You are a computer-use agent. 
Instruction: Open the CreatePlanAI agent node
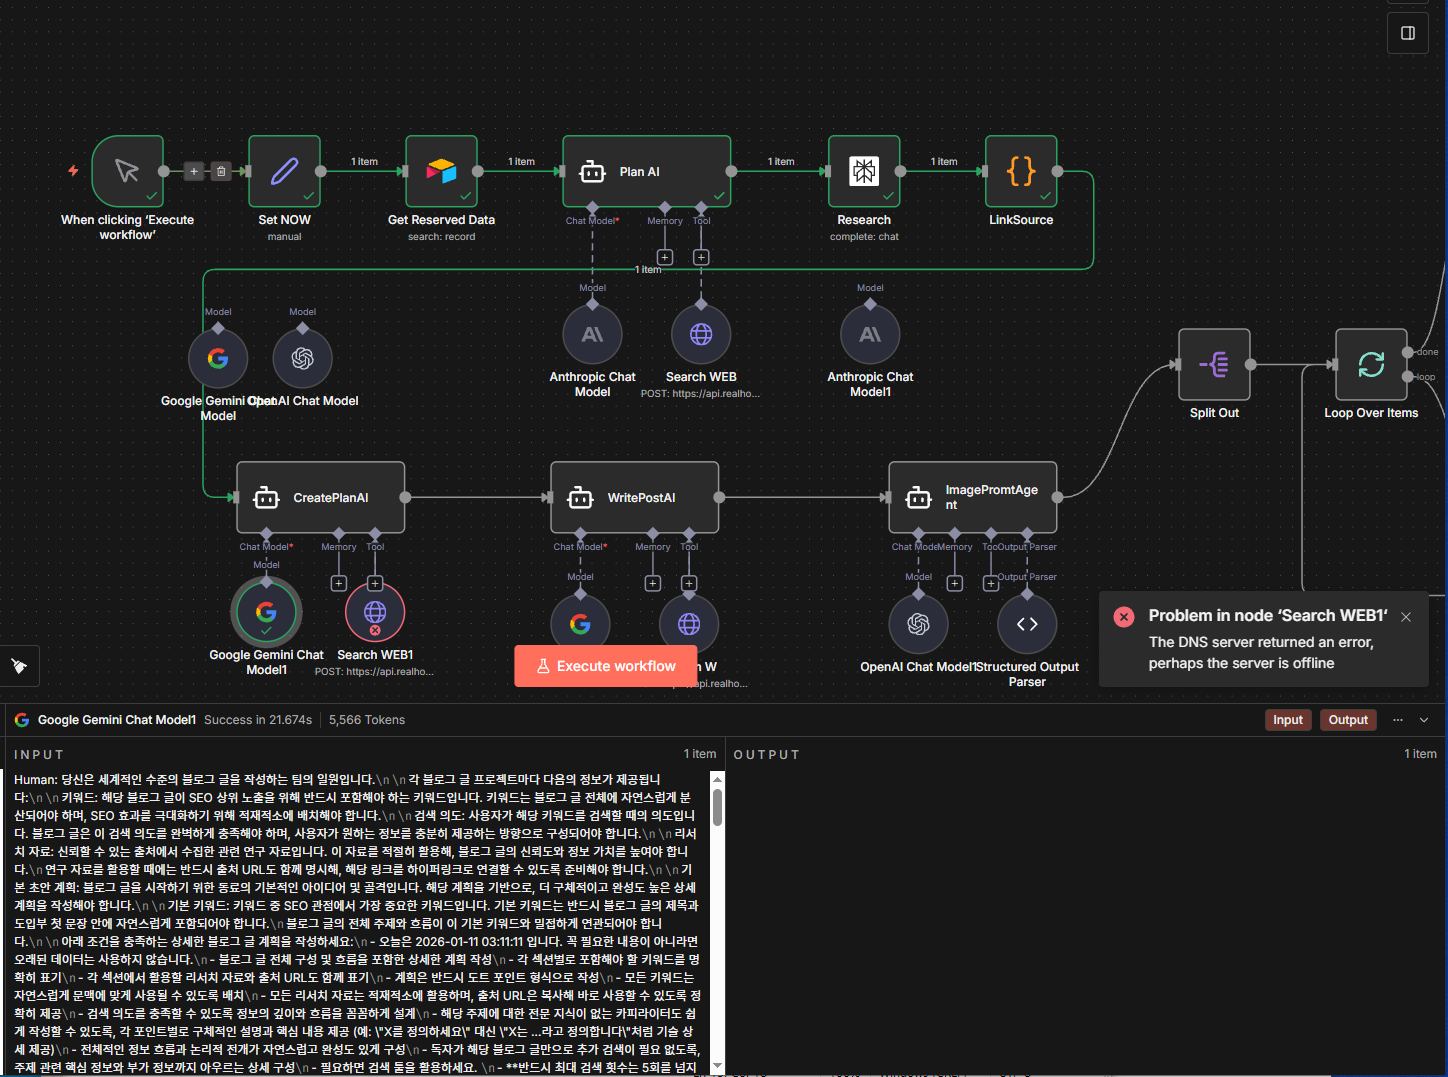tap(320, 497)
